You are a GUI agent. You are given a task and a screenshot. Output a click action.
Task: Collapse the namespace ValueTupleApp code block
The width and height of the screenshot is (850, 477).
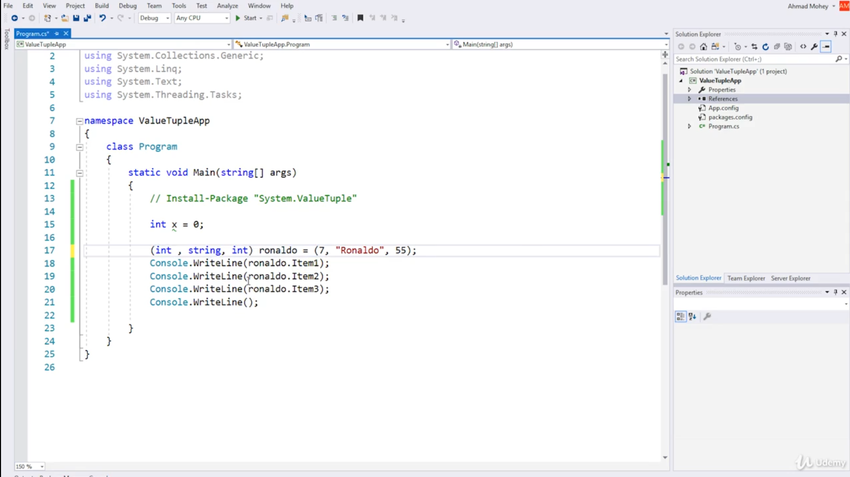[x=80, y=121]
